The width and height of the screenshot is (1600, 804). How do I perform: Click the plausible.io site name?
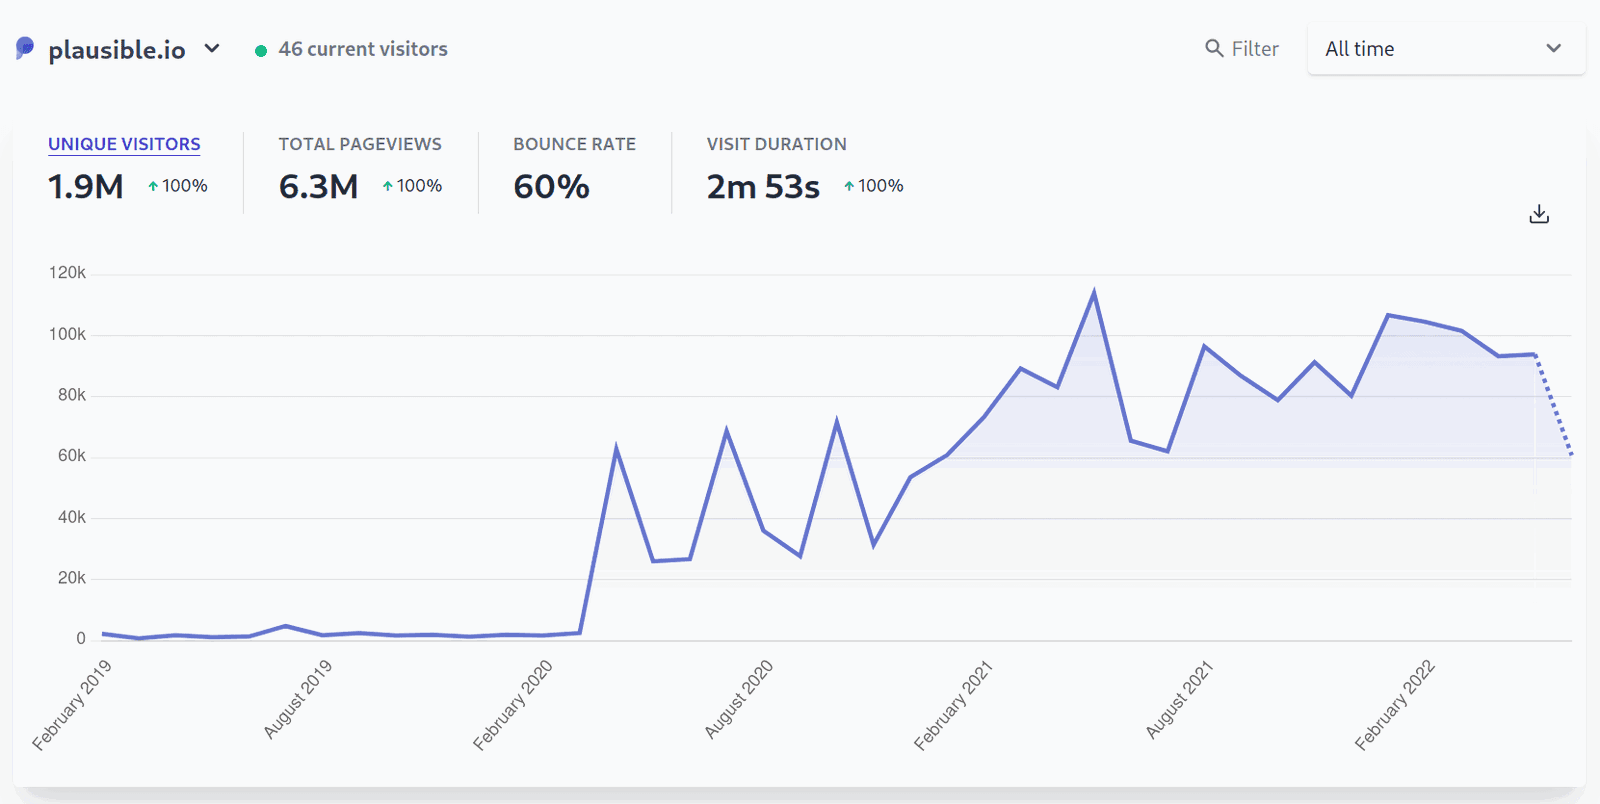click(x=117, y=49)
